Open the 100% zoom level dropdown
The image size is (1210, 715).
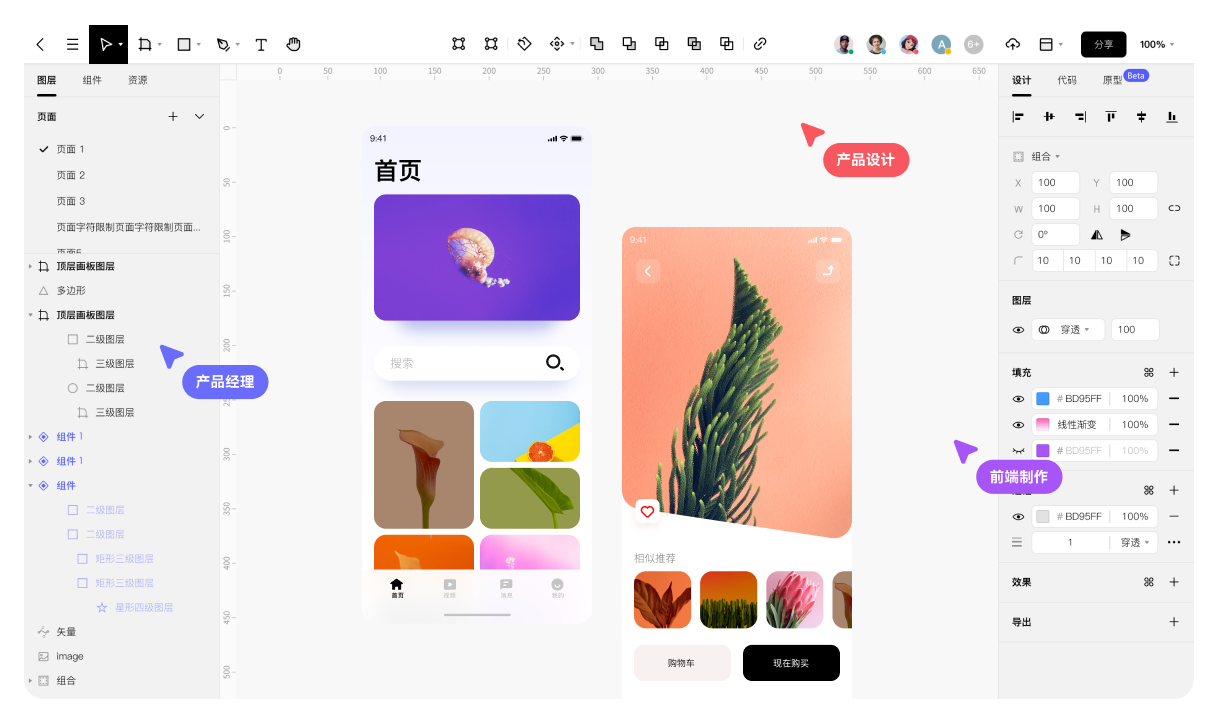pyautogui.click(x=1155, y=44)
